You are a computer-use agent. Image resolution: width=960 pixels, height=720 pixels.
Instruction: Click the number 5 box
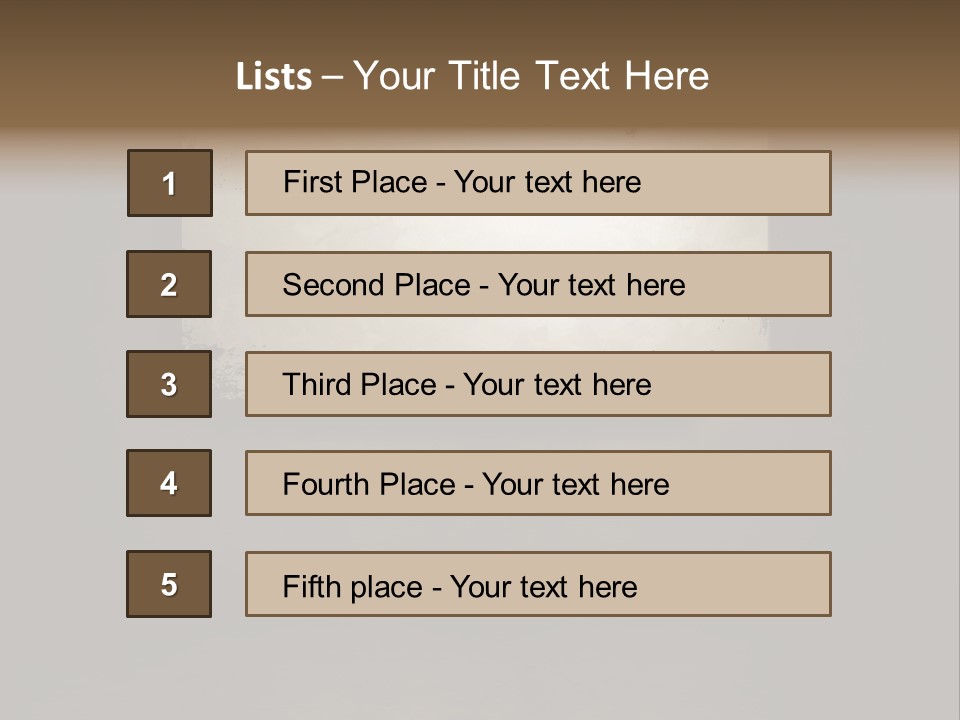[x=169, y=584]
